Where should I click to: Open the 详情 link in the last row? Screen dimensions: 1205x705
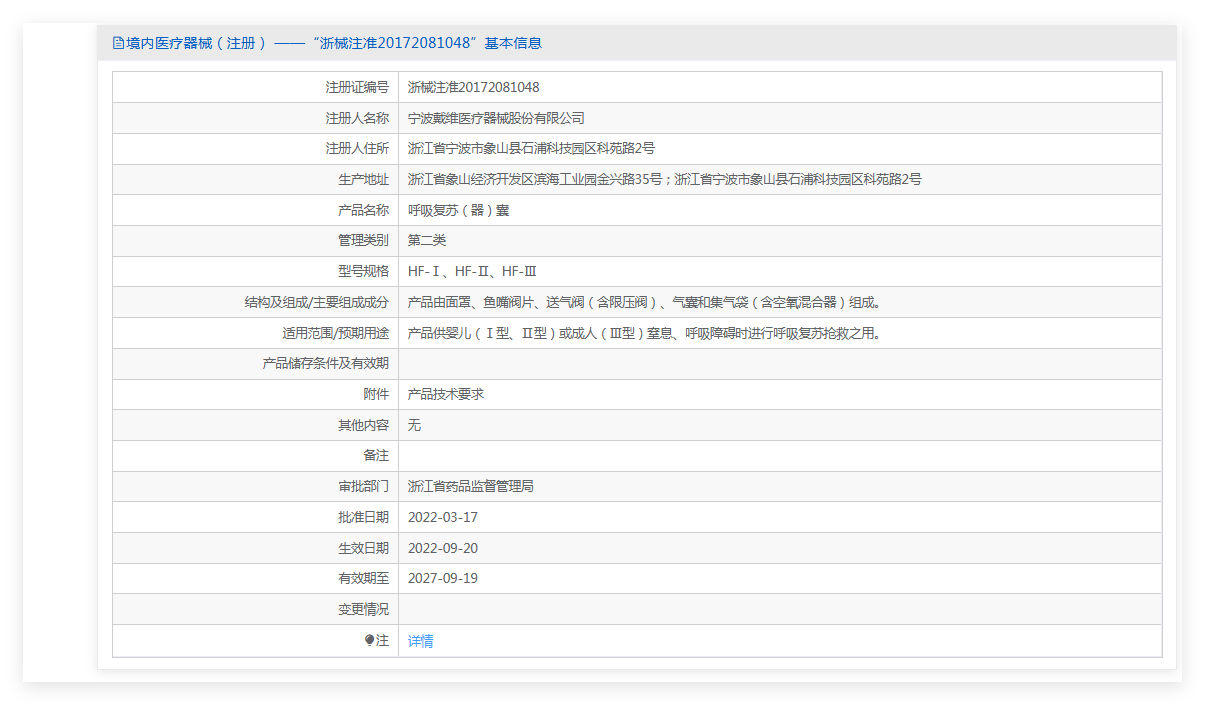(x=420, y=641)
